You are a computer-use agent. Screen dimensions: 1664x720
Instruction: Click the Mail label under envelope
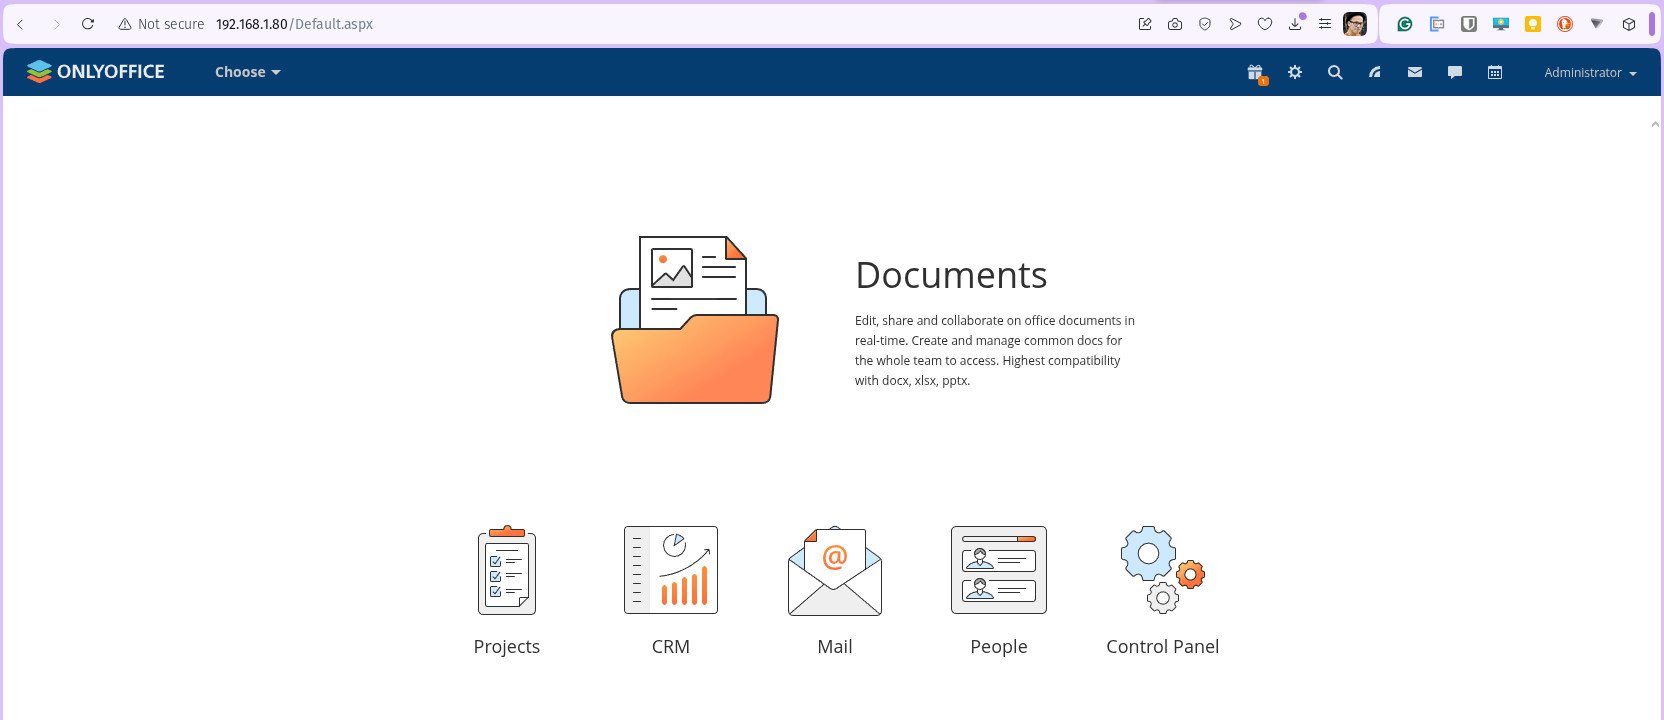(x=835, y=647)
